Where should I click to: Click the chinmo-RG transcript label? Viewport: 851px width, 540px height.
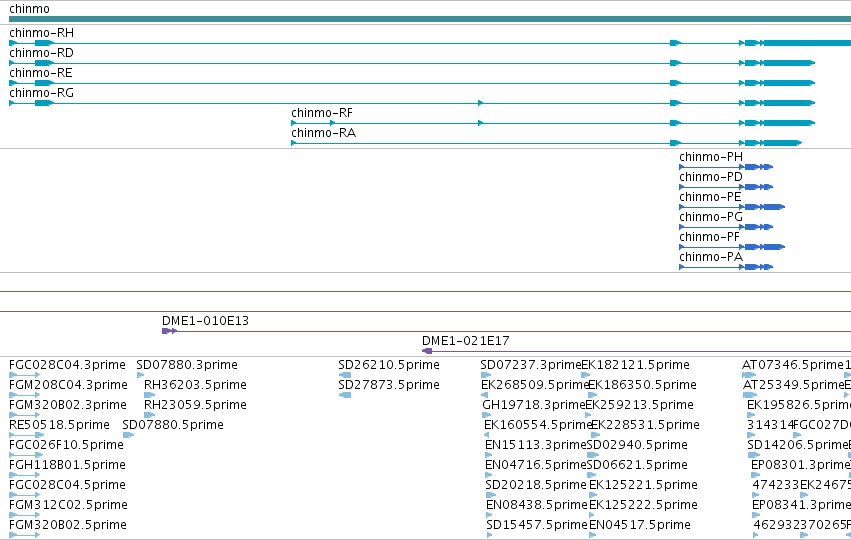pos(41,93)
